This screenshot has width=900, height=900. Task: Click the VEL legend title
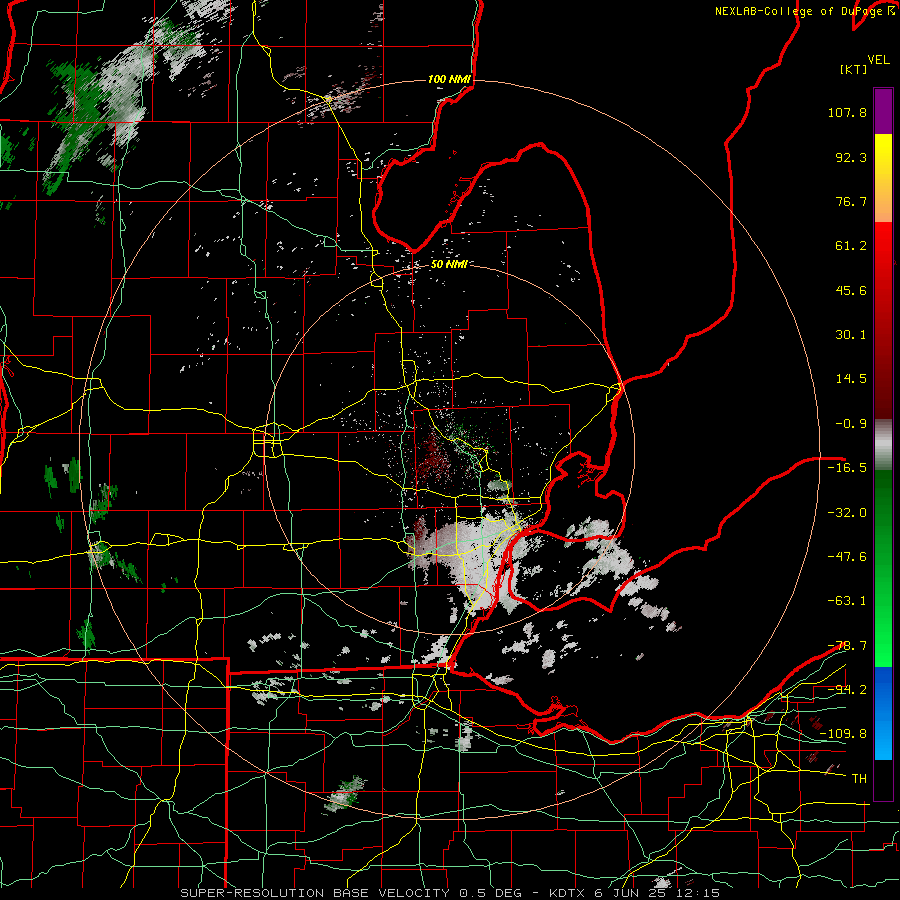click(878, 60)
